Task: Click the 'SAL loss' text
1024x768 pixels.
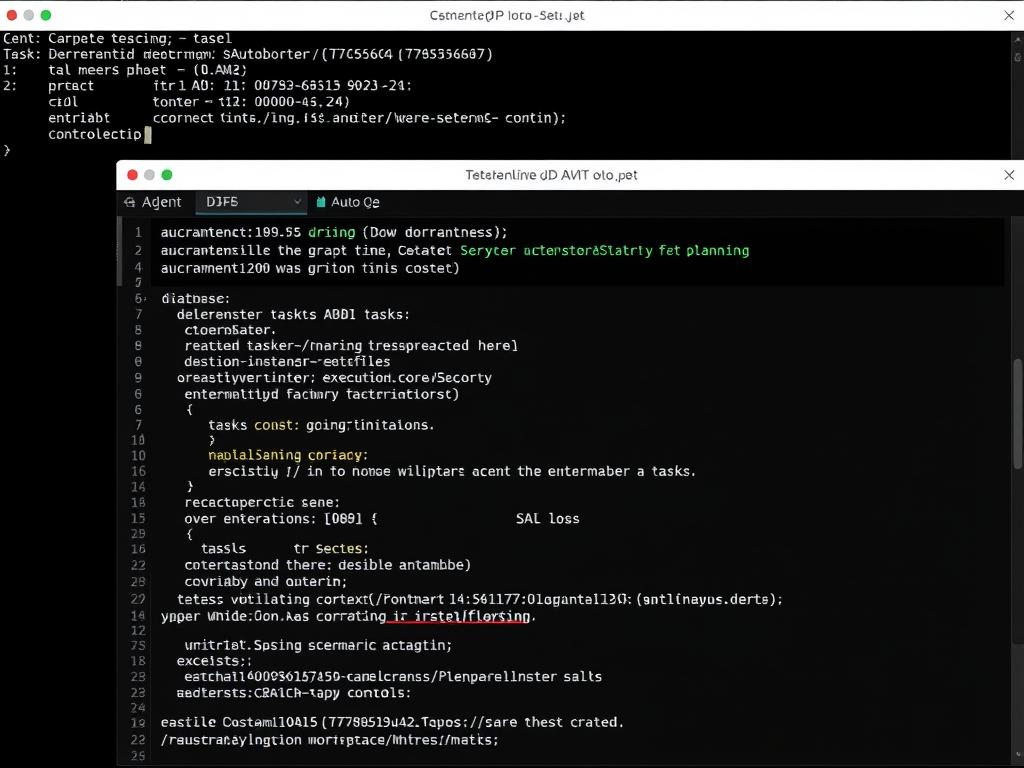Action: [547, 519]
